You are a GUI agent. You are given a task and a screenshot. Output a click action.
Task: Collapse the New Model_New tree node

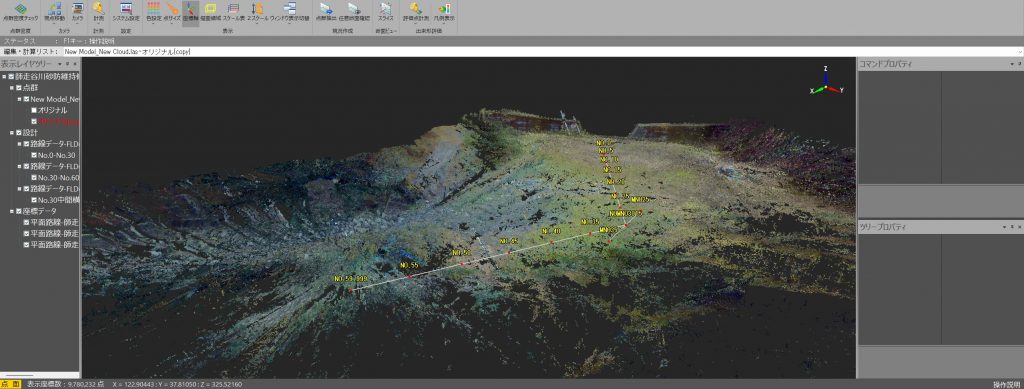pos(19,99)
